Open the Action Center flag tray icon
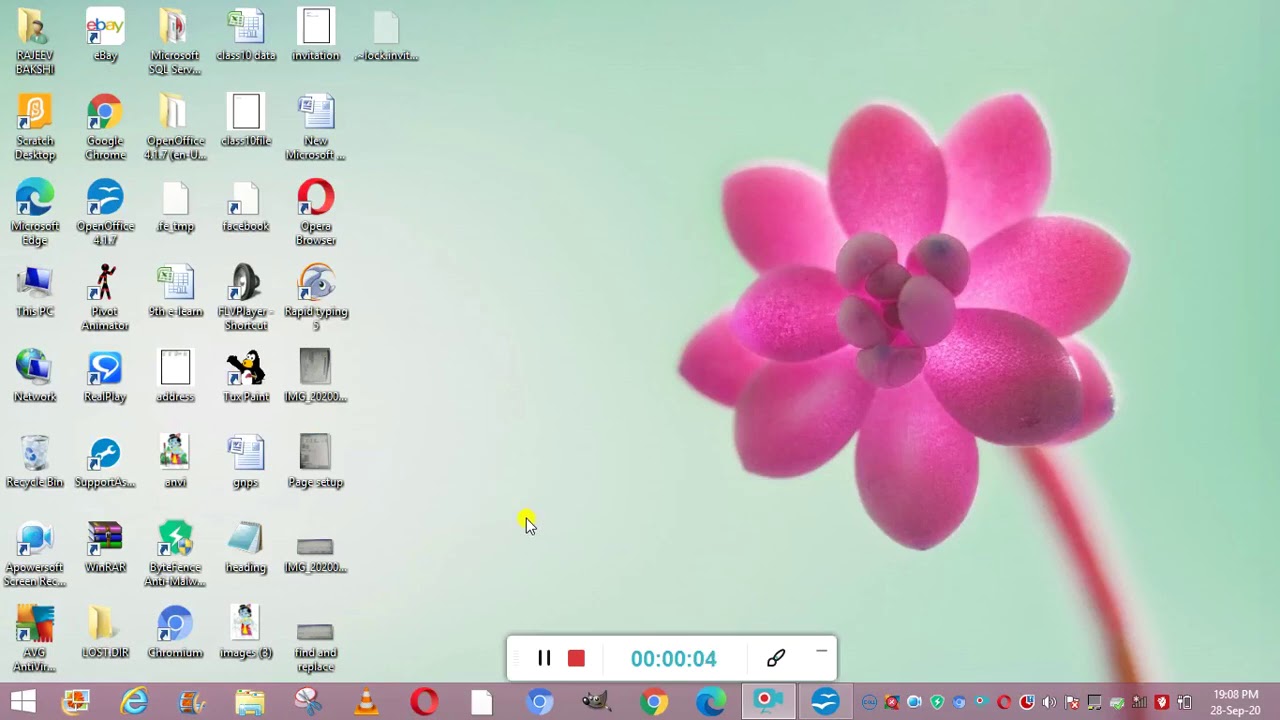The width and height of the screenshot is (1280, 720). coord(1072,702)
